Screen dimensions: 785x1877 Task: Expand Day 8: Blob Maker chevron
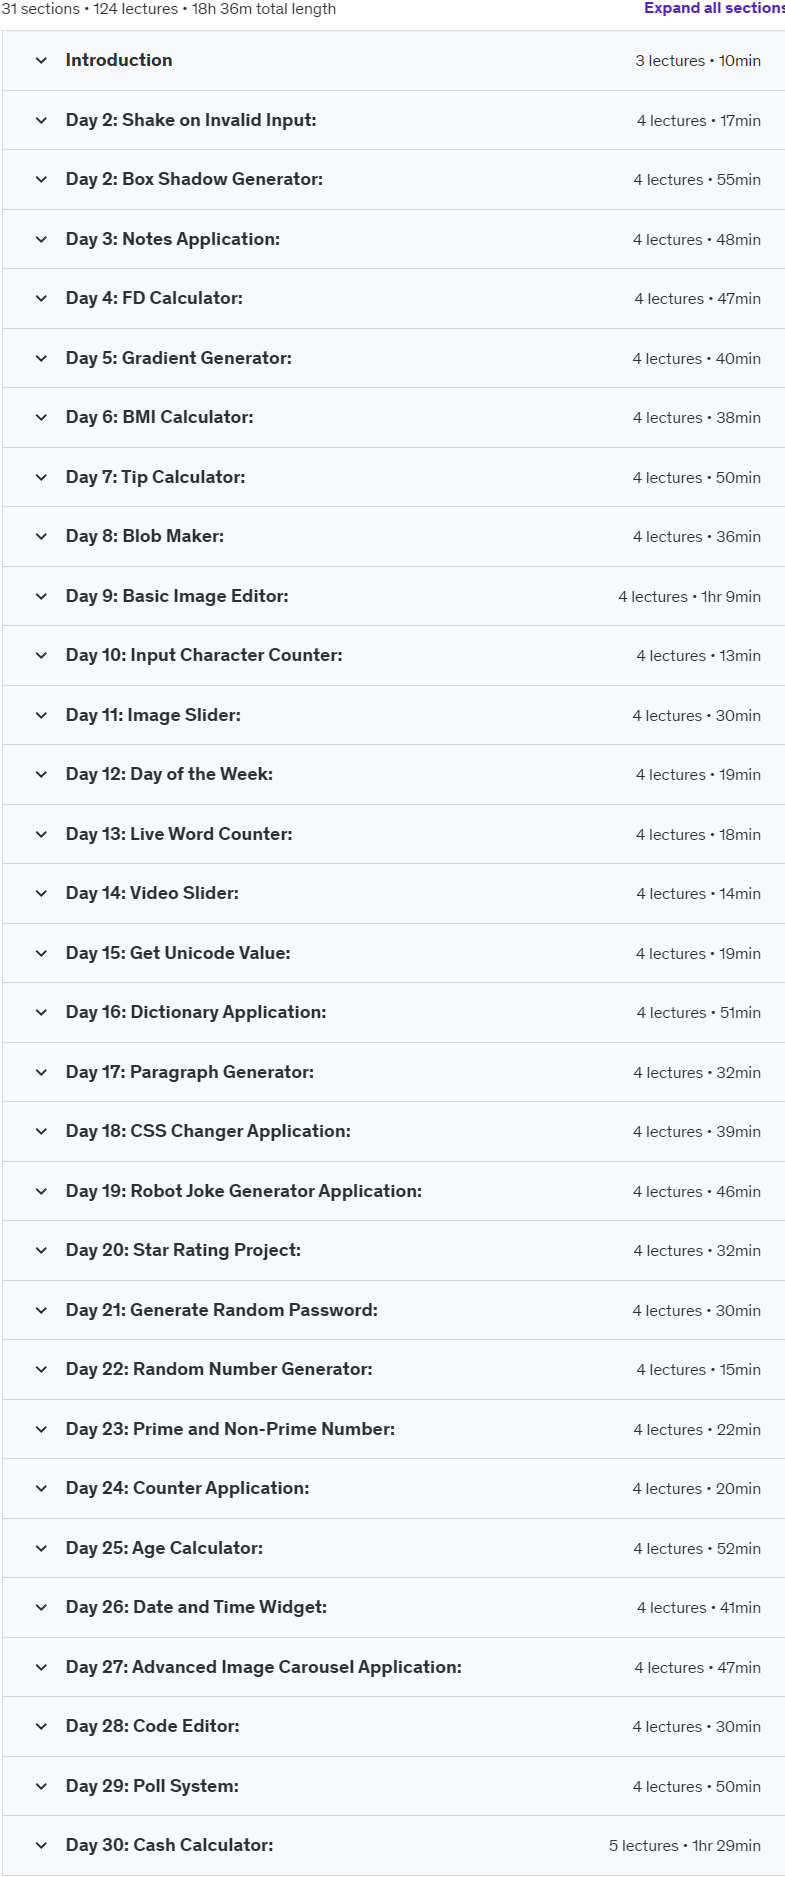pyautogui.click(x=41, y=536)
